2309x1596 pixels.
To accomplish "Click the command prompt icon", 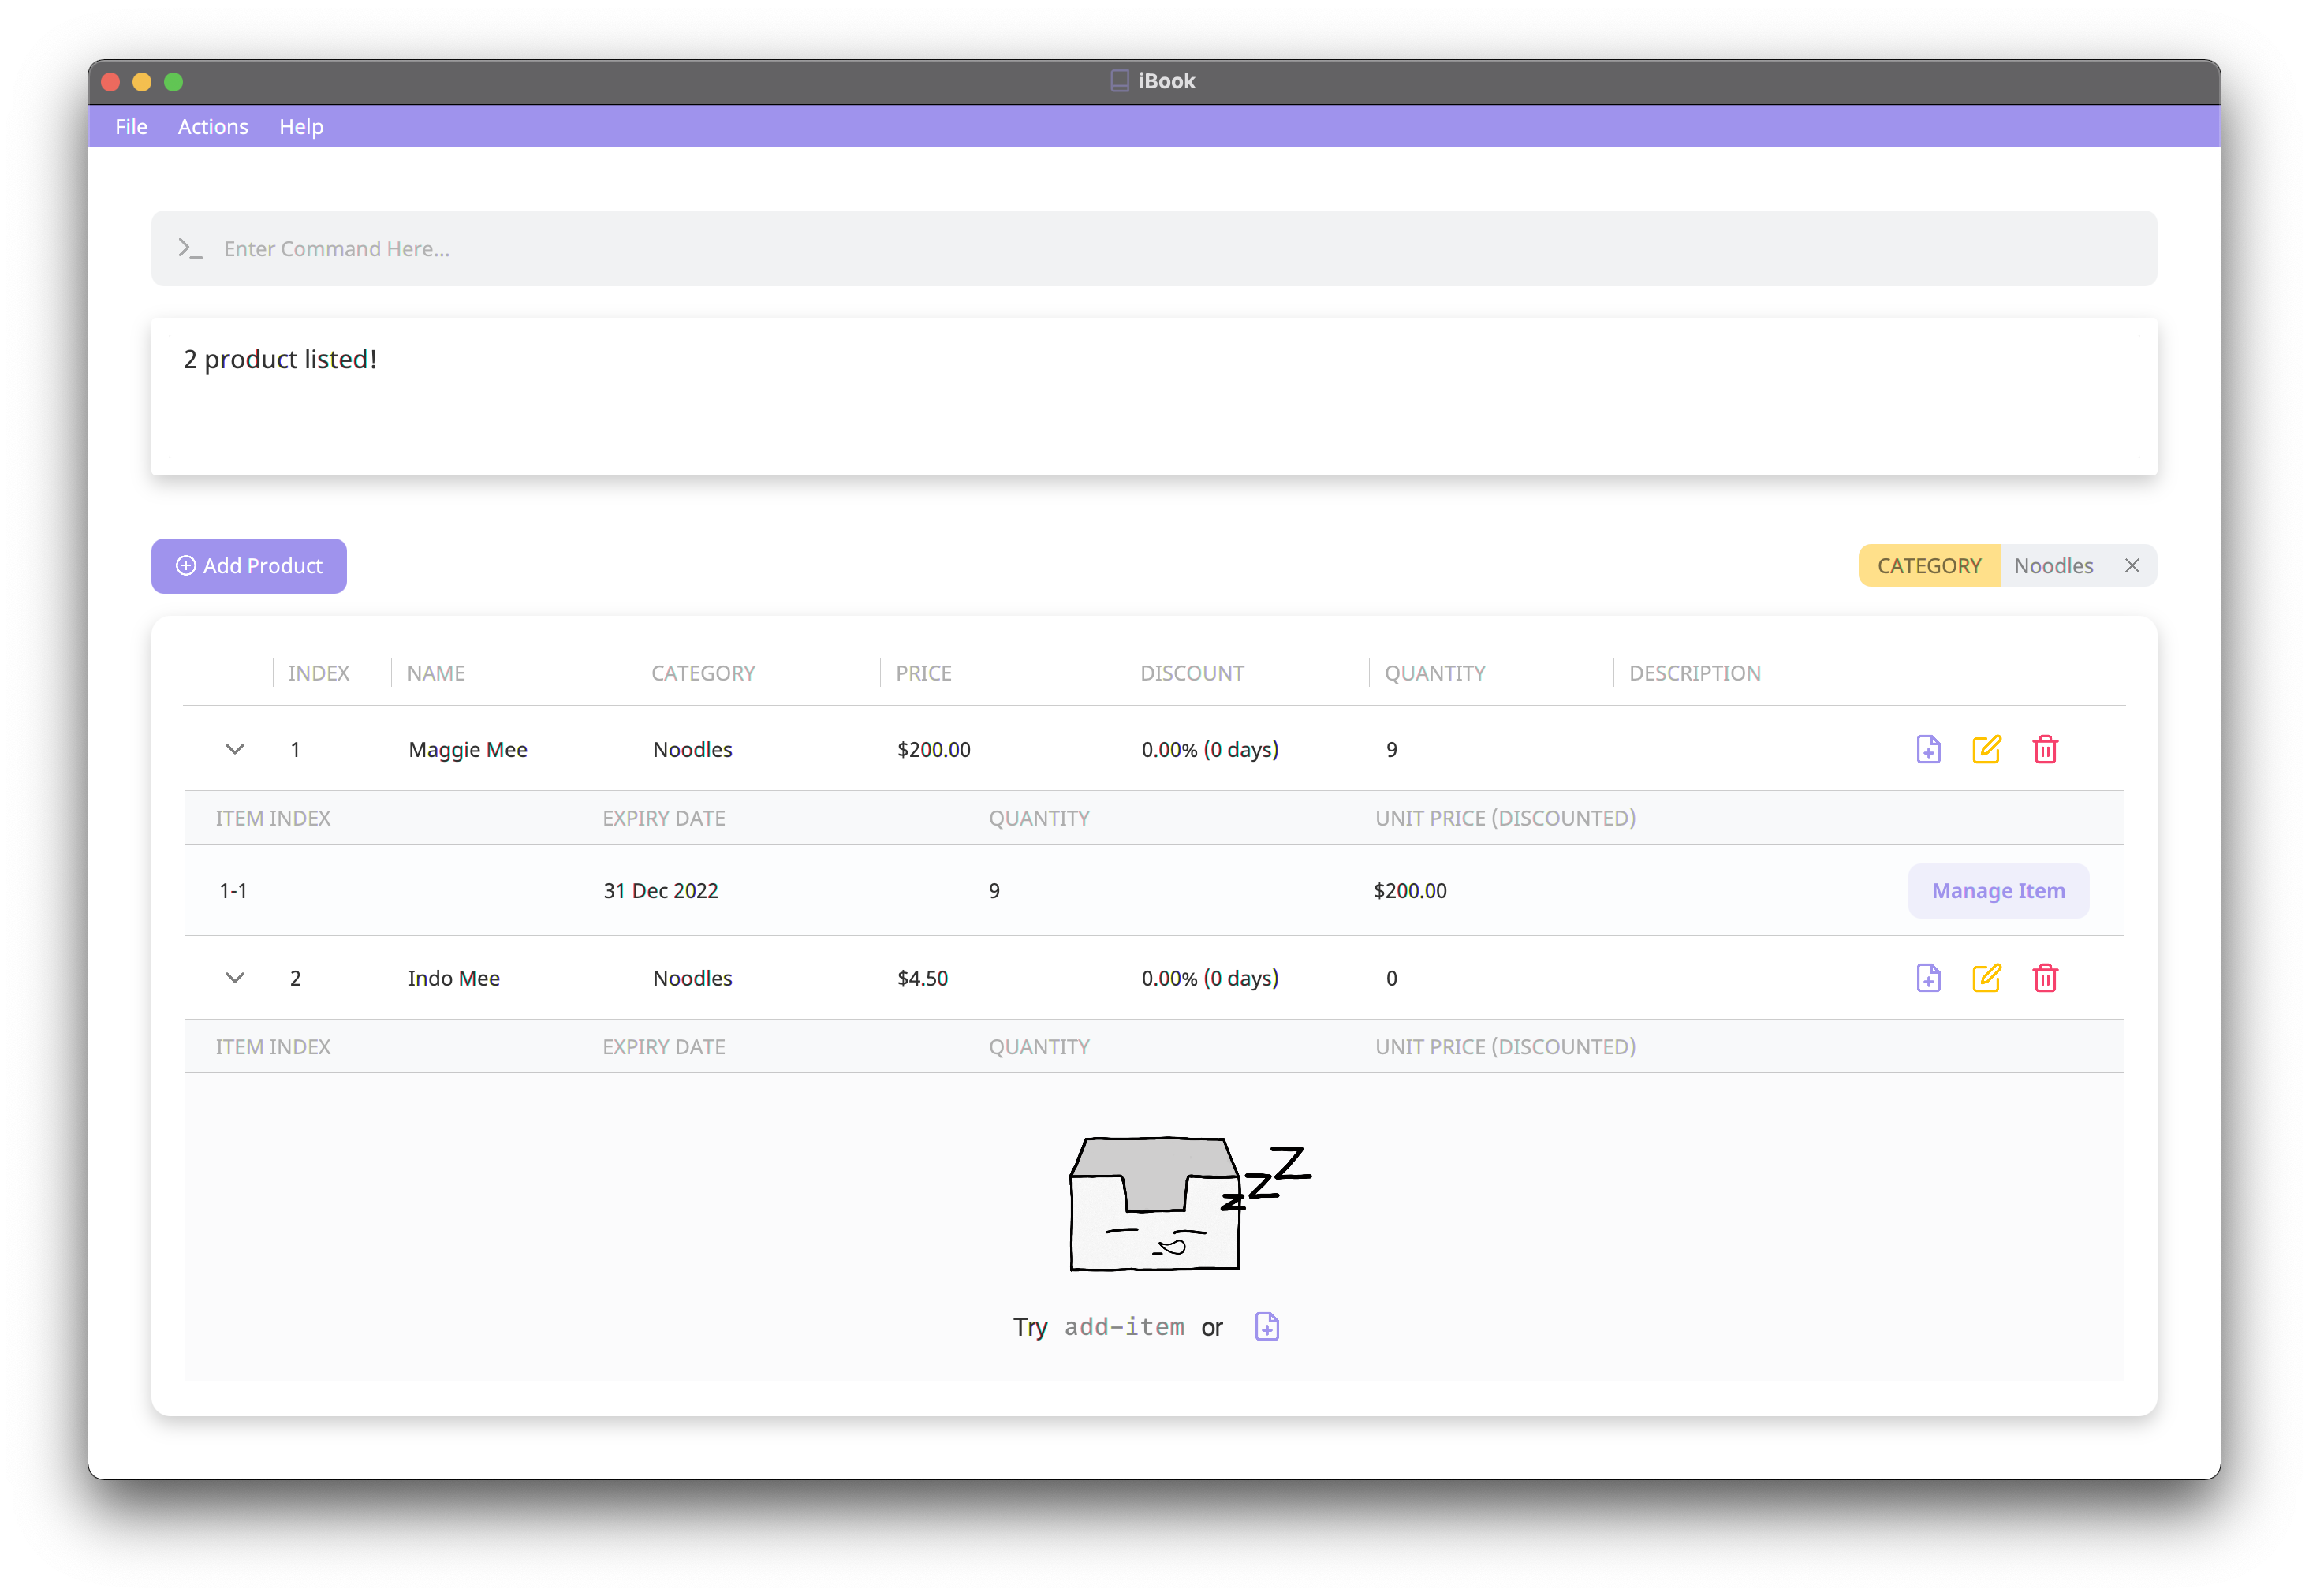I will pyautogui.click(x=190, y=249).
